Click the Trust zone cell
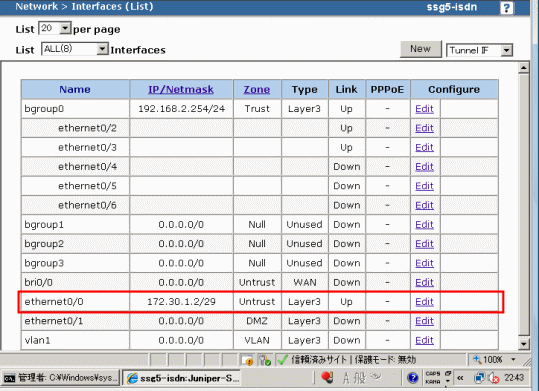This screenshot has width=539, height=391. pos(257,109)
